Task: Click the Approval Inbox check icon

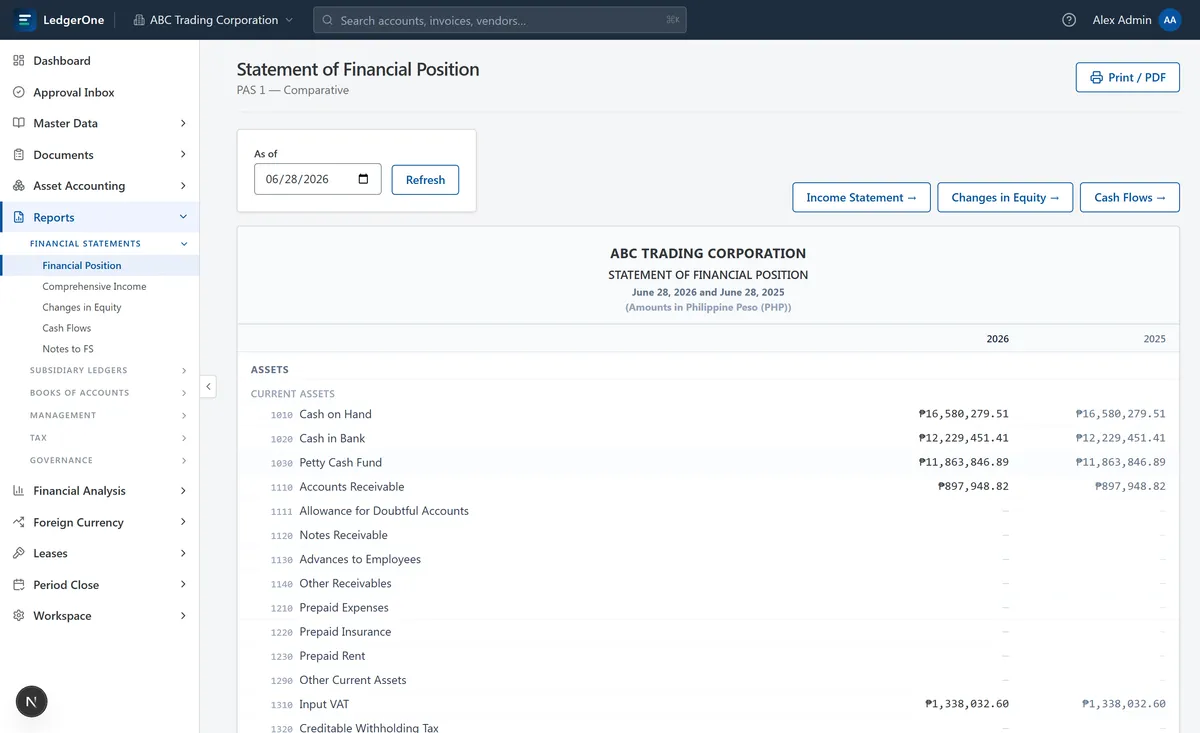Action: (19, 92)
